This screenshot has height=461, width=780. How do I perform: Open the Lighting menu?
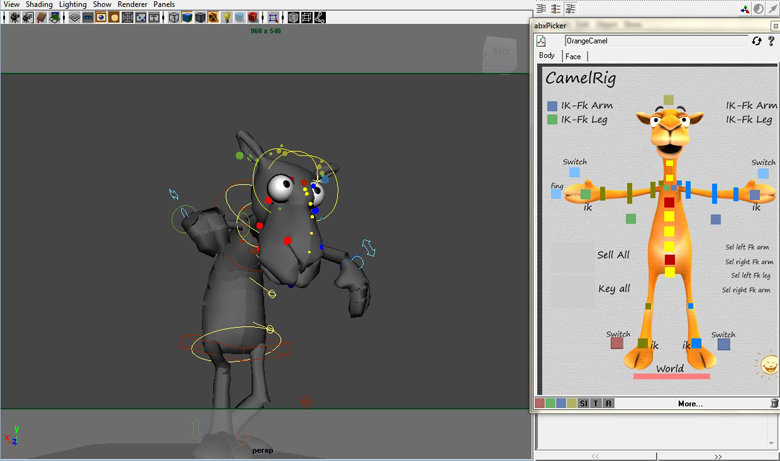[73, 4]
